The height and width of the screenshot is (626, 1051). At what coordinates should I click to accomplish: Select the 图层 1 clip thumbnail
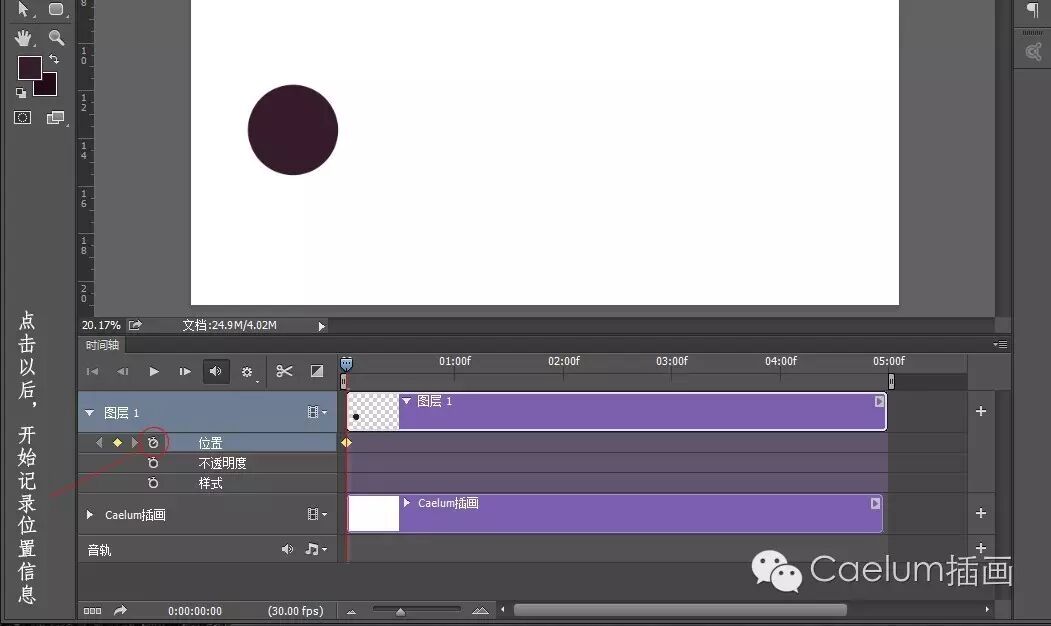(374, 412)
